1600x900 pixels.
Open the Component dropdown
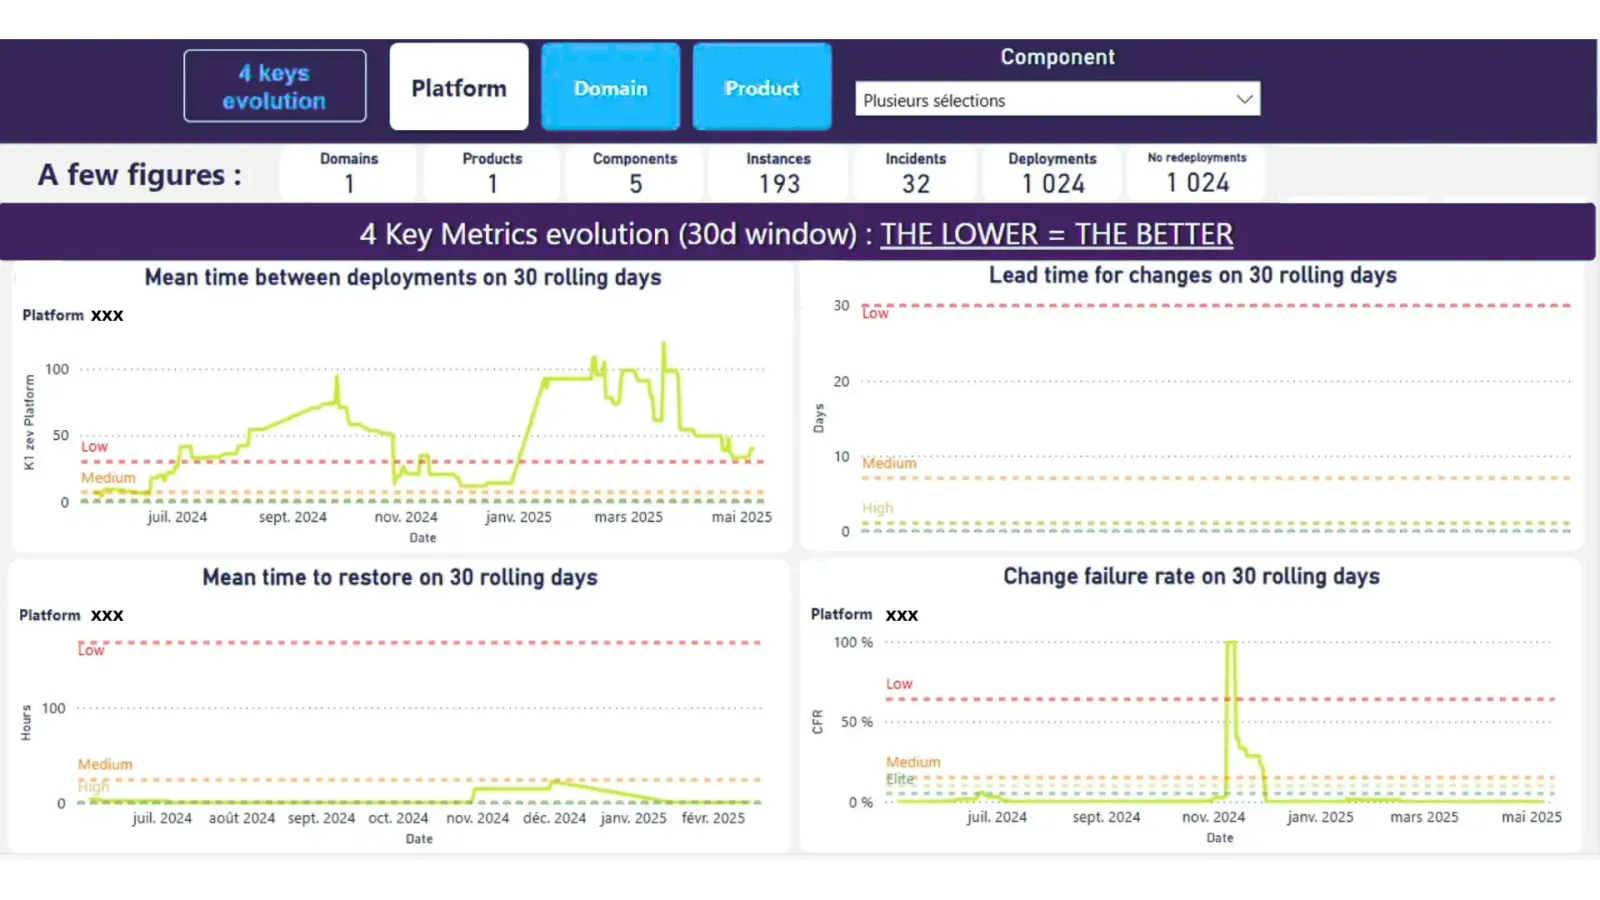[1057, 99]
